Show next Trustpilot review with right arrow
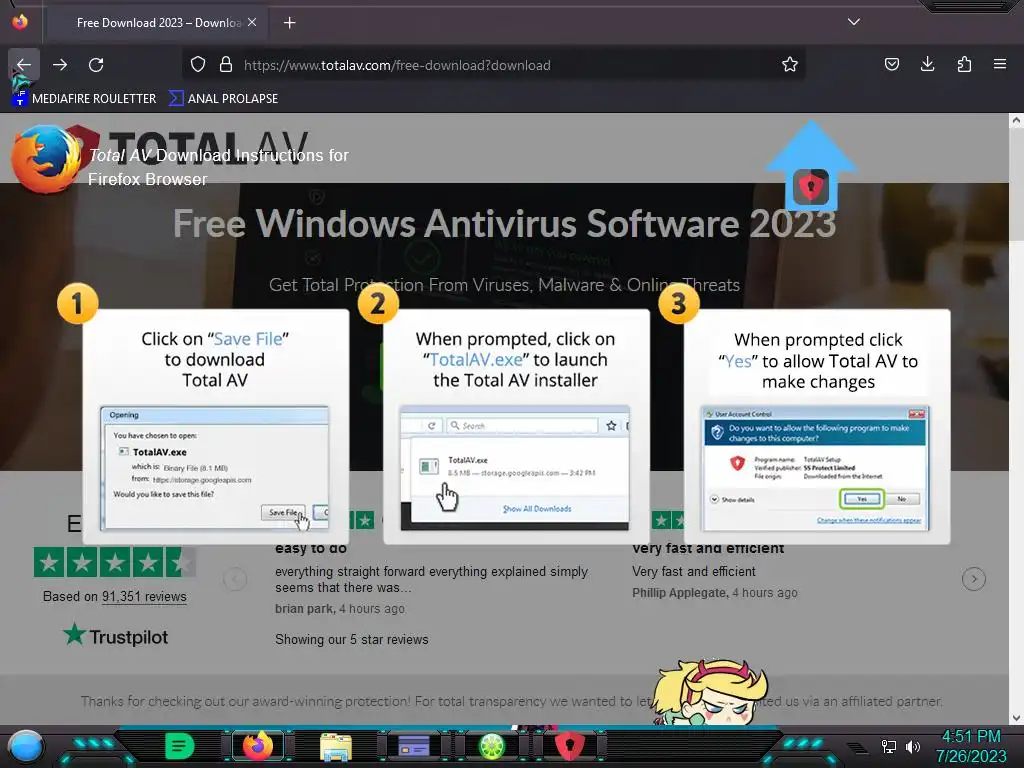Image resolution: width=1024 pixels, height=768 pixels. (x=974, y=579)
